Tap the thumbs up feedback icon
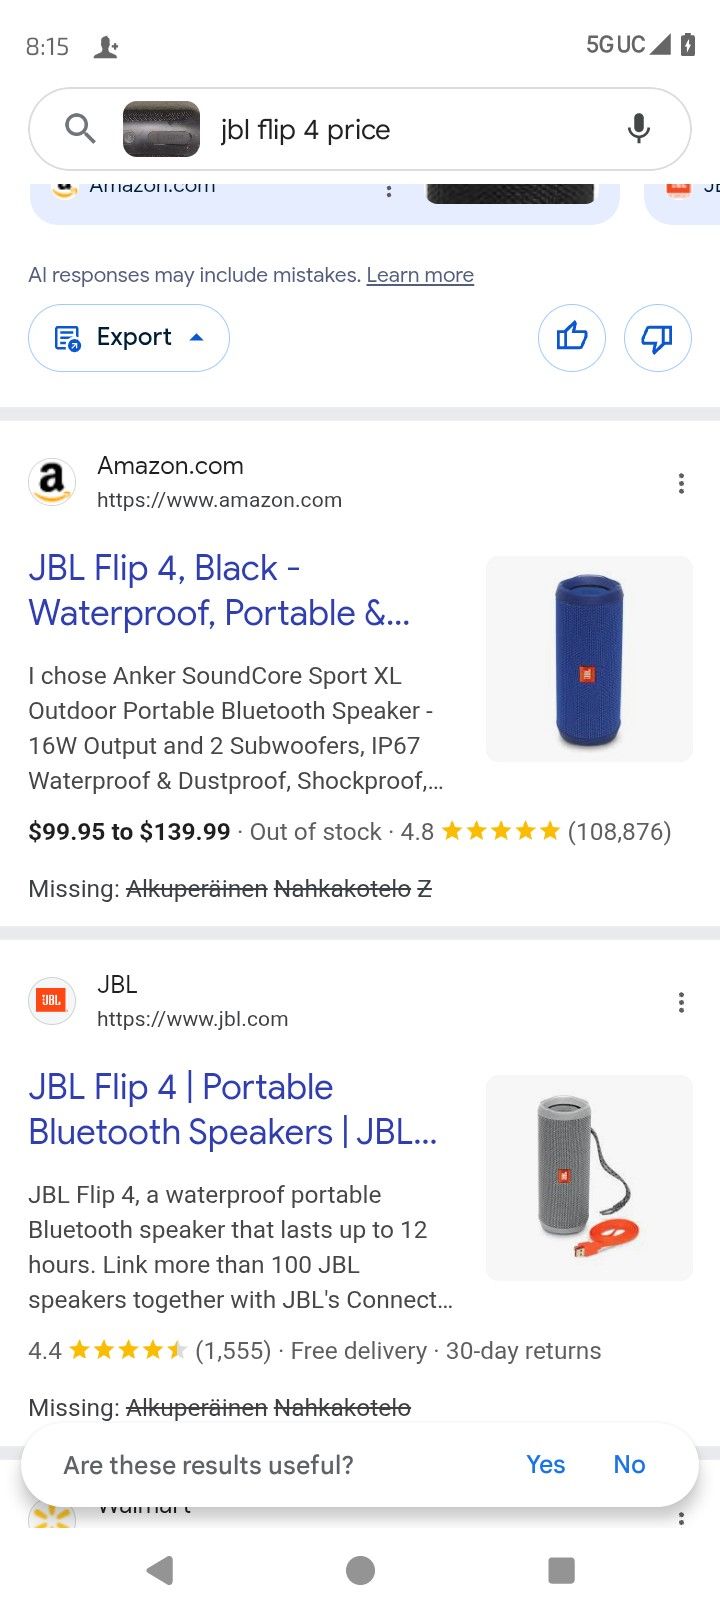 tap(572, 338)
